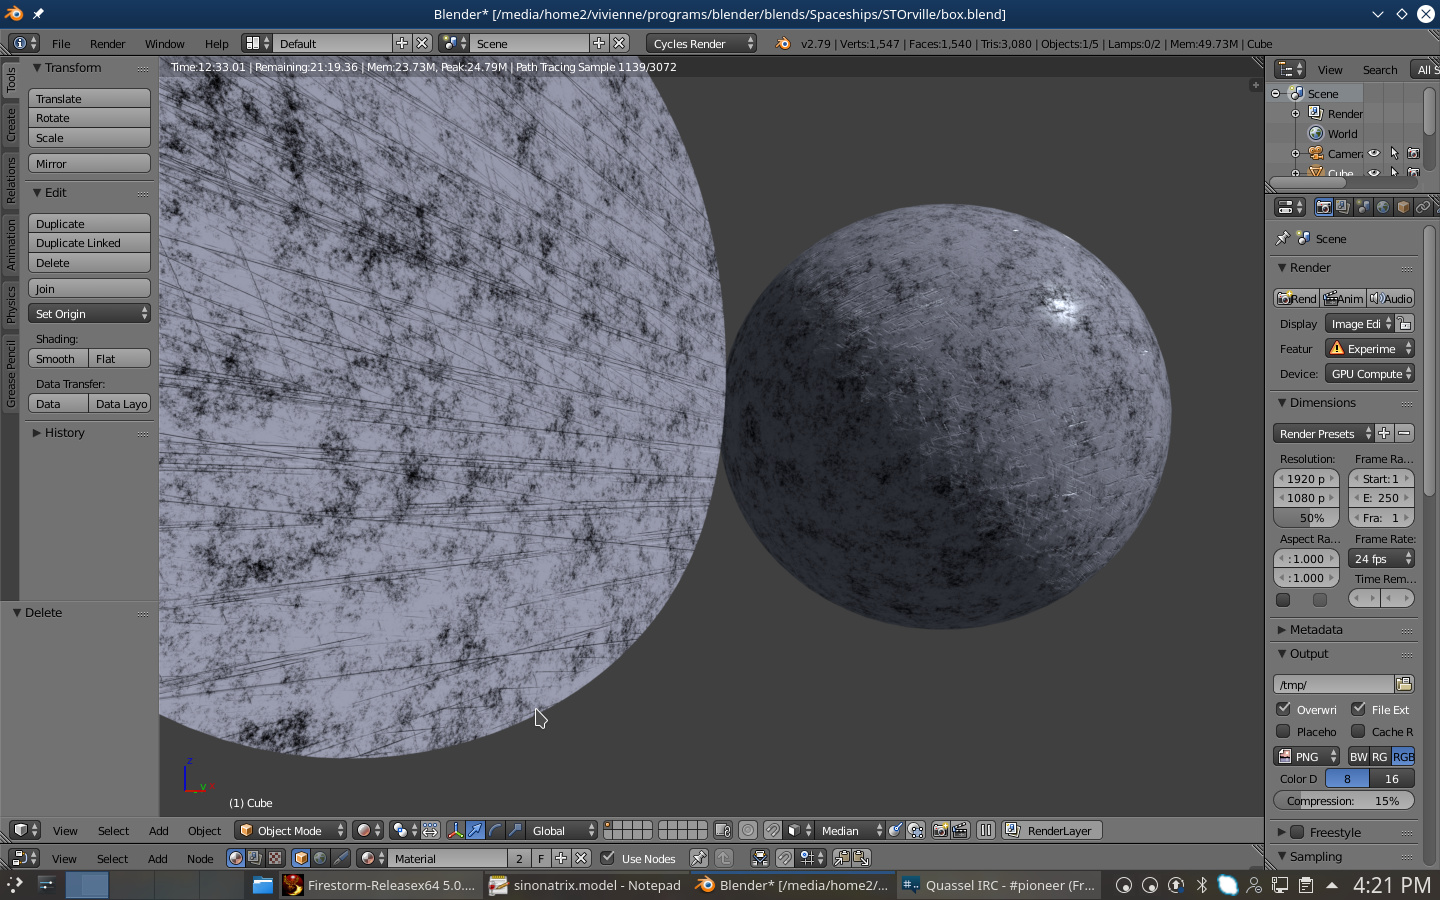Toggle Camera visibility eye in outliner
Screen dimensions: 1440x900
tap(1374, 153)
